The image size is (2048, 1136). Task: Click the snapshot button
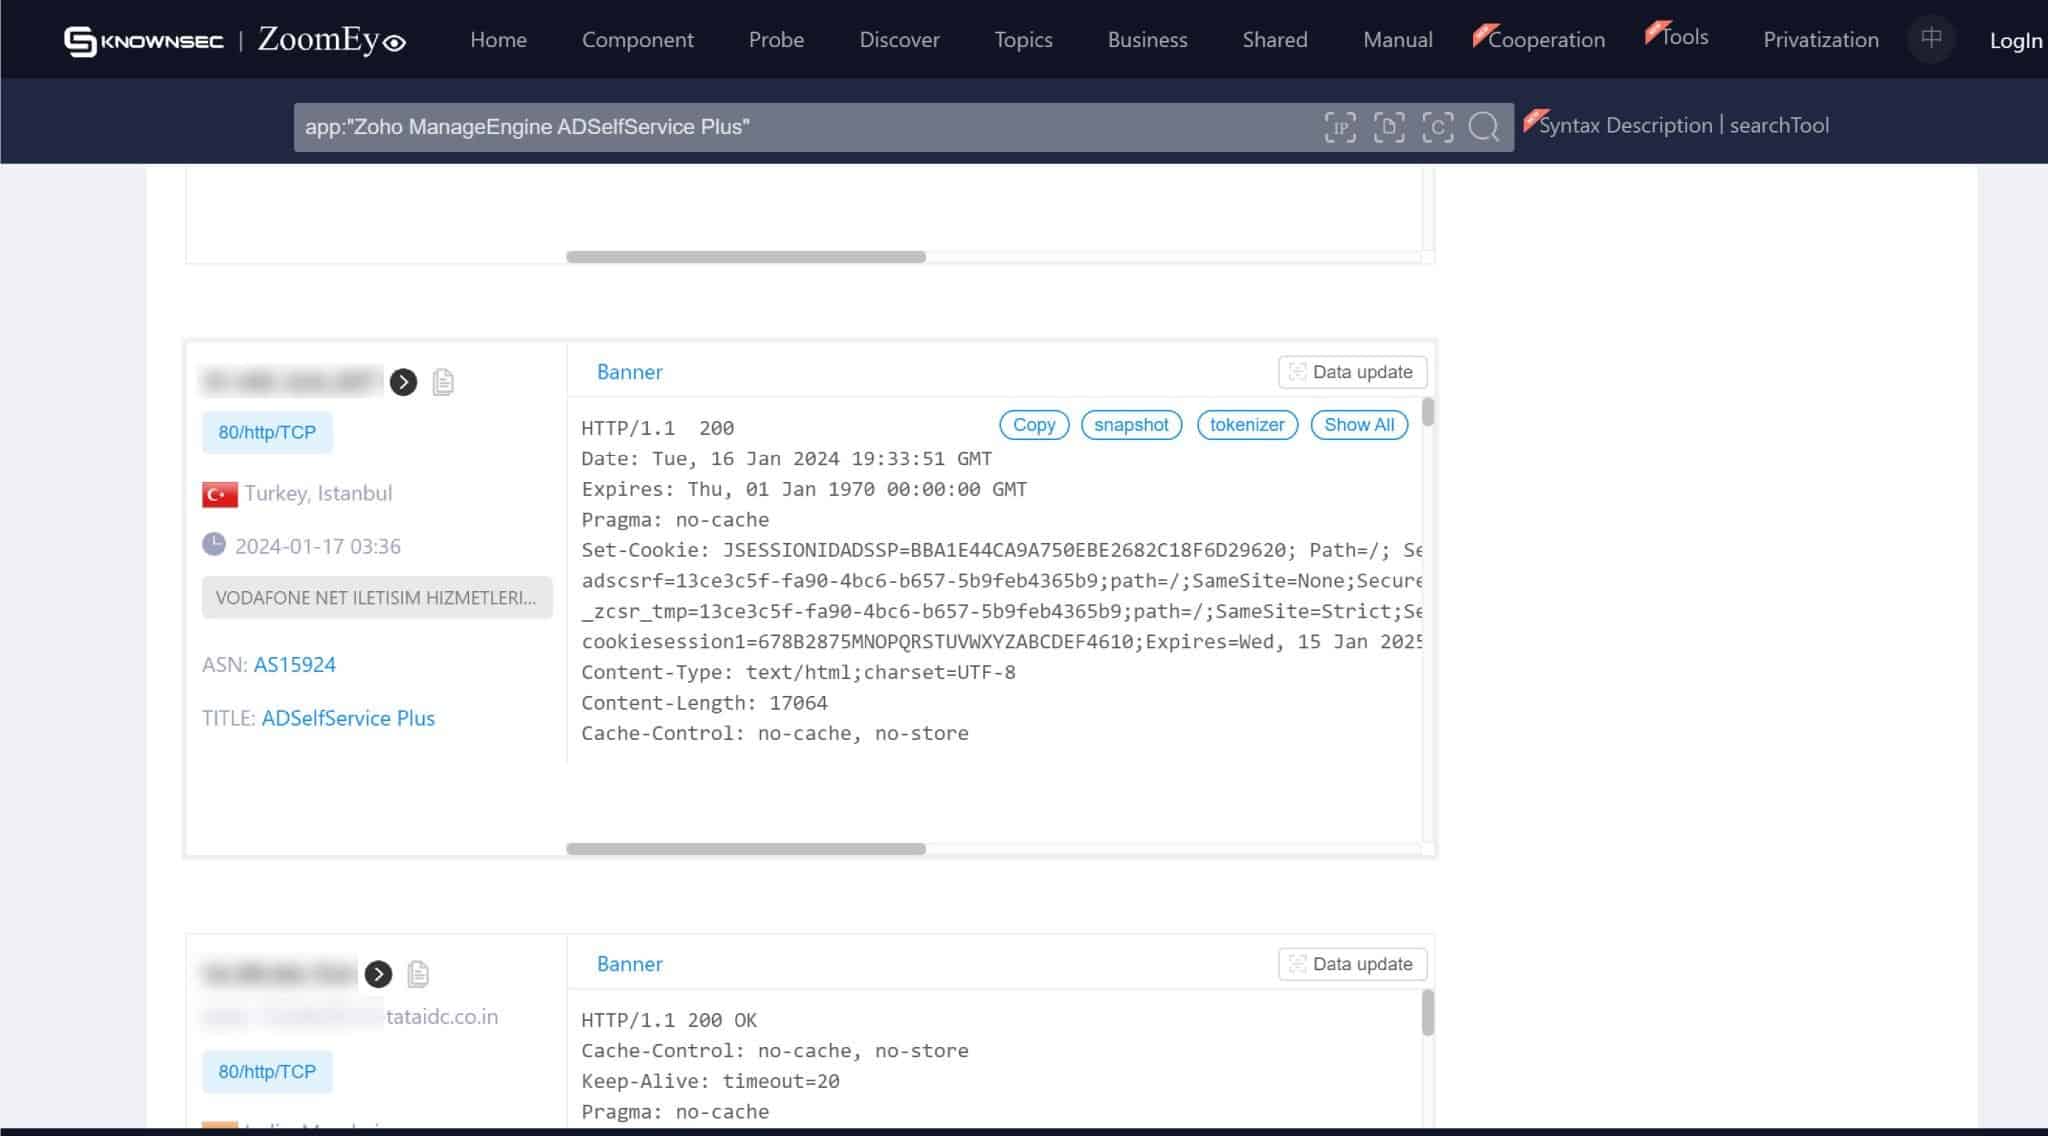1130,425
